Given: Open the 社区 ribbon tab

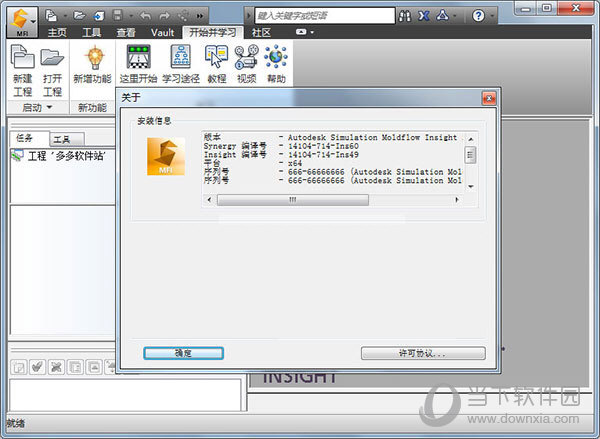Looking at the screenshot, I should [261, 33].
